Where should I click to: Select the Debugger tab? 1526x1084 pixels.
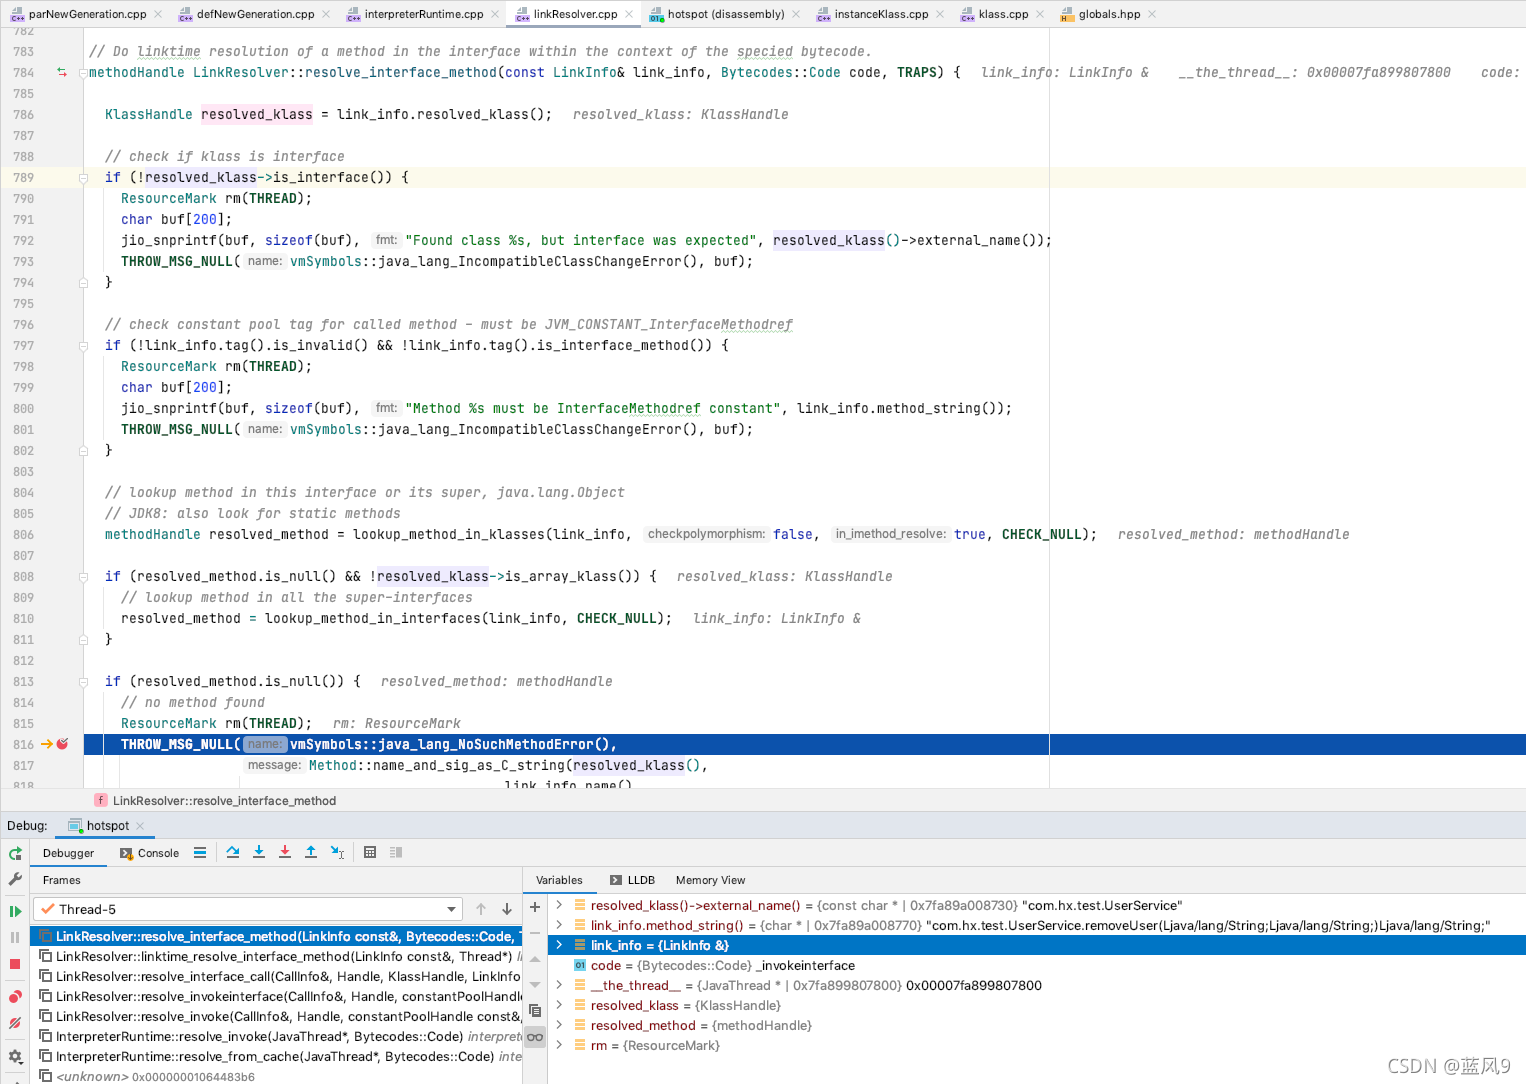(68, 853)
